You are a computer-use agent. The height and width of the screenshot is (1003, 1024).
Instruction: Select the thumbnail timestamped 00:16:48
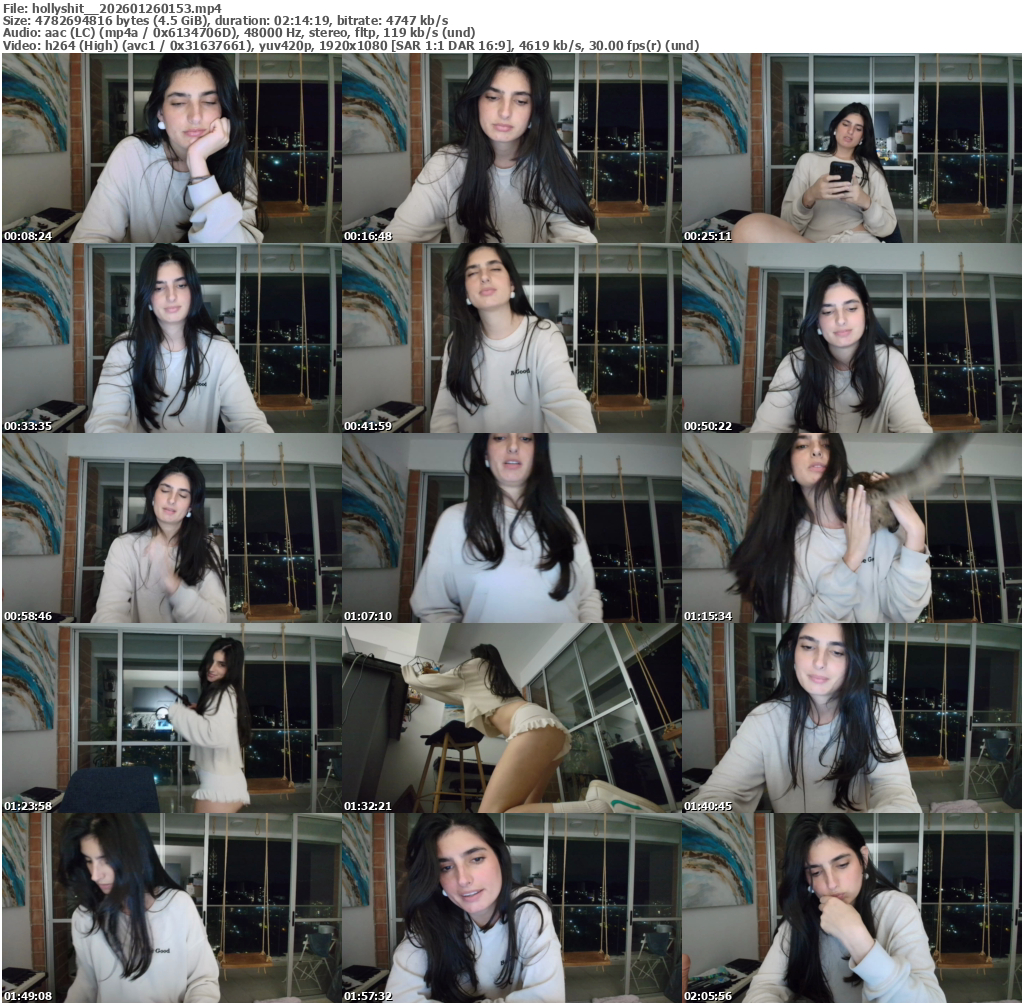511,148
